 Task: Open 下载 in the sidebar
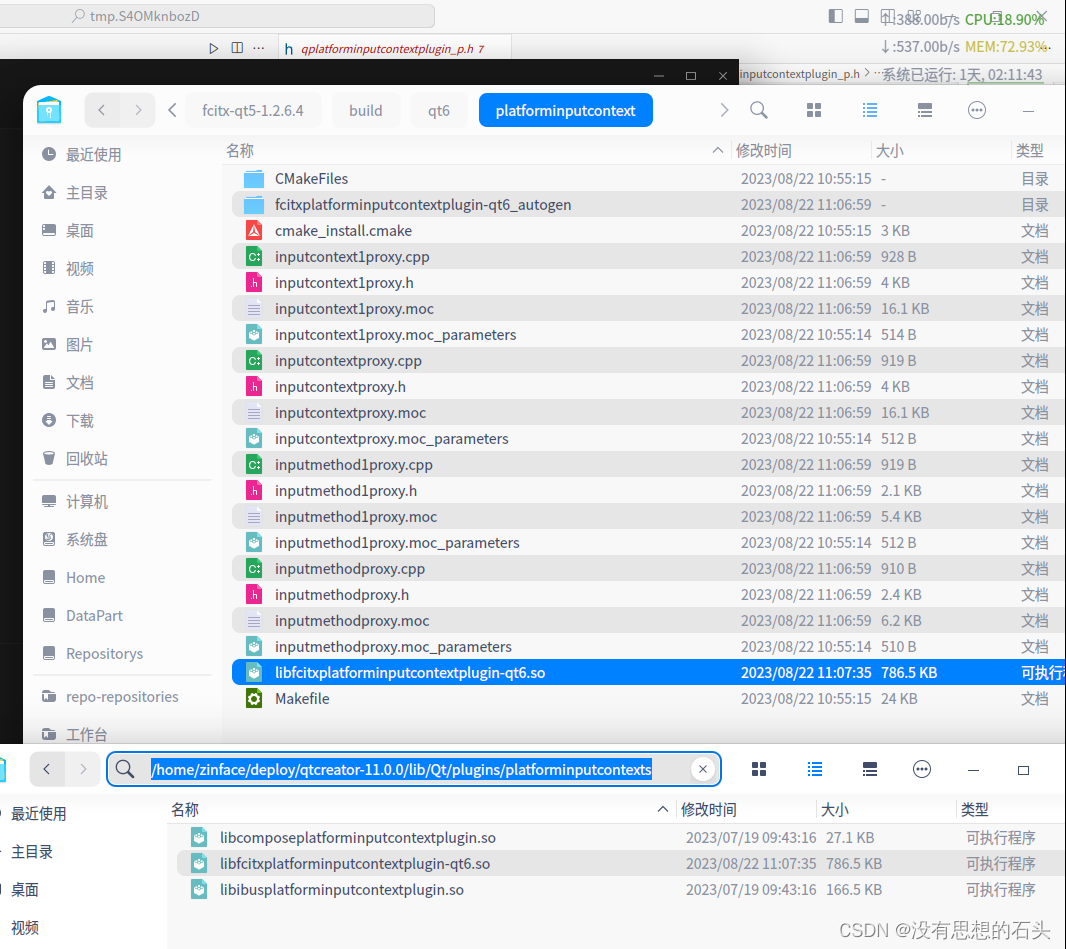coord(80,421)
